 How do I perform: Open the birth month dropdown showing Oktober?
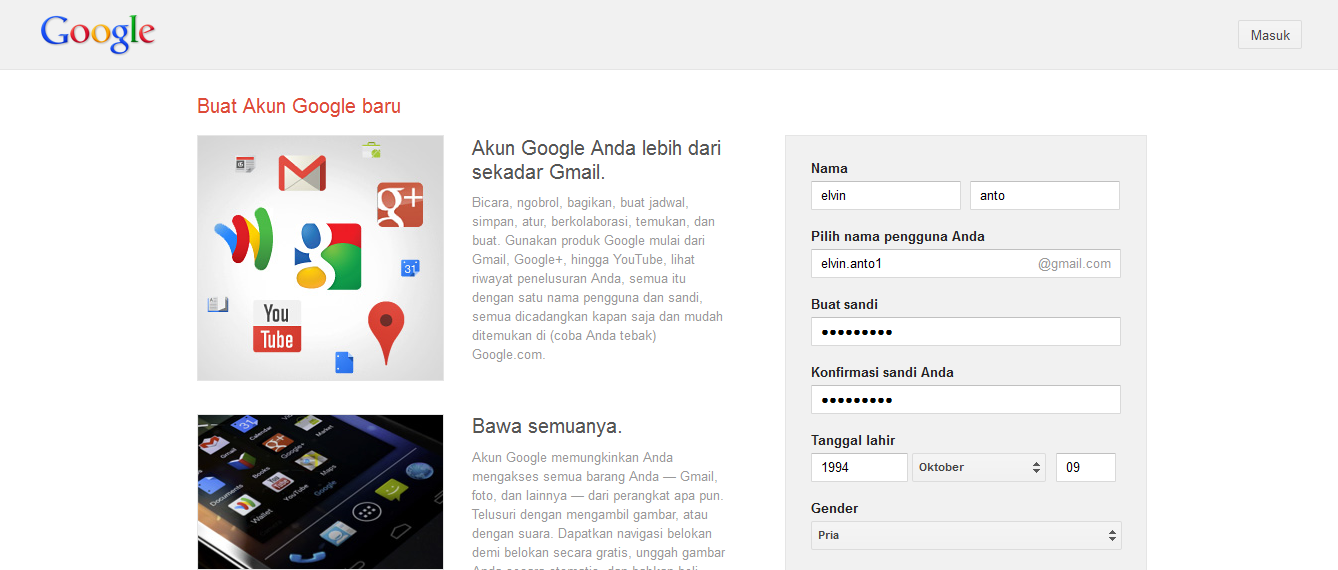[x=979, y=467]
